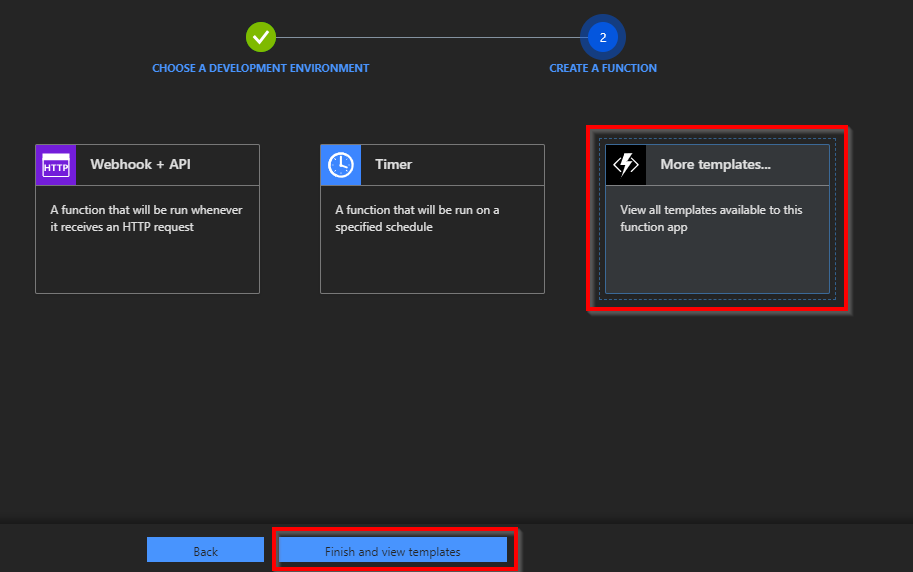913x572 pixels.
Task: Click Finish and view templates button
Action: 393,551
